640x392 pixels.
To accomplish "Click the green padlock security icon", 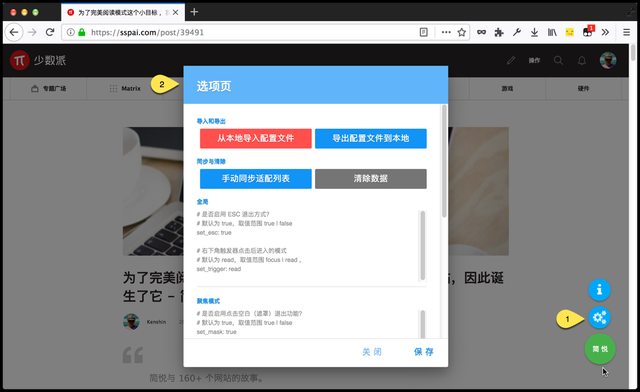I will (x=82, y=32).
